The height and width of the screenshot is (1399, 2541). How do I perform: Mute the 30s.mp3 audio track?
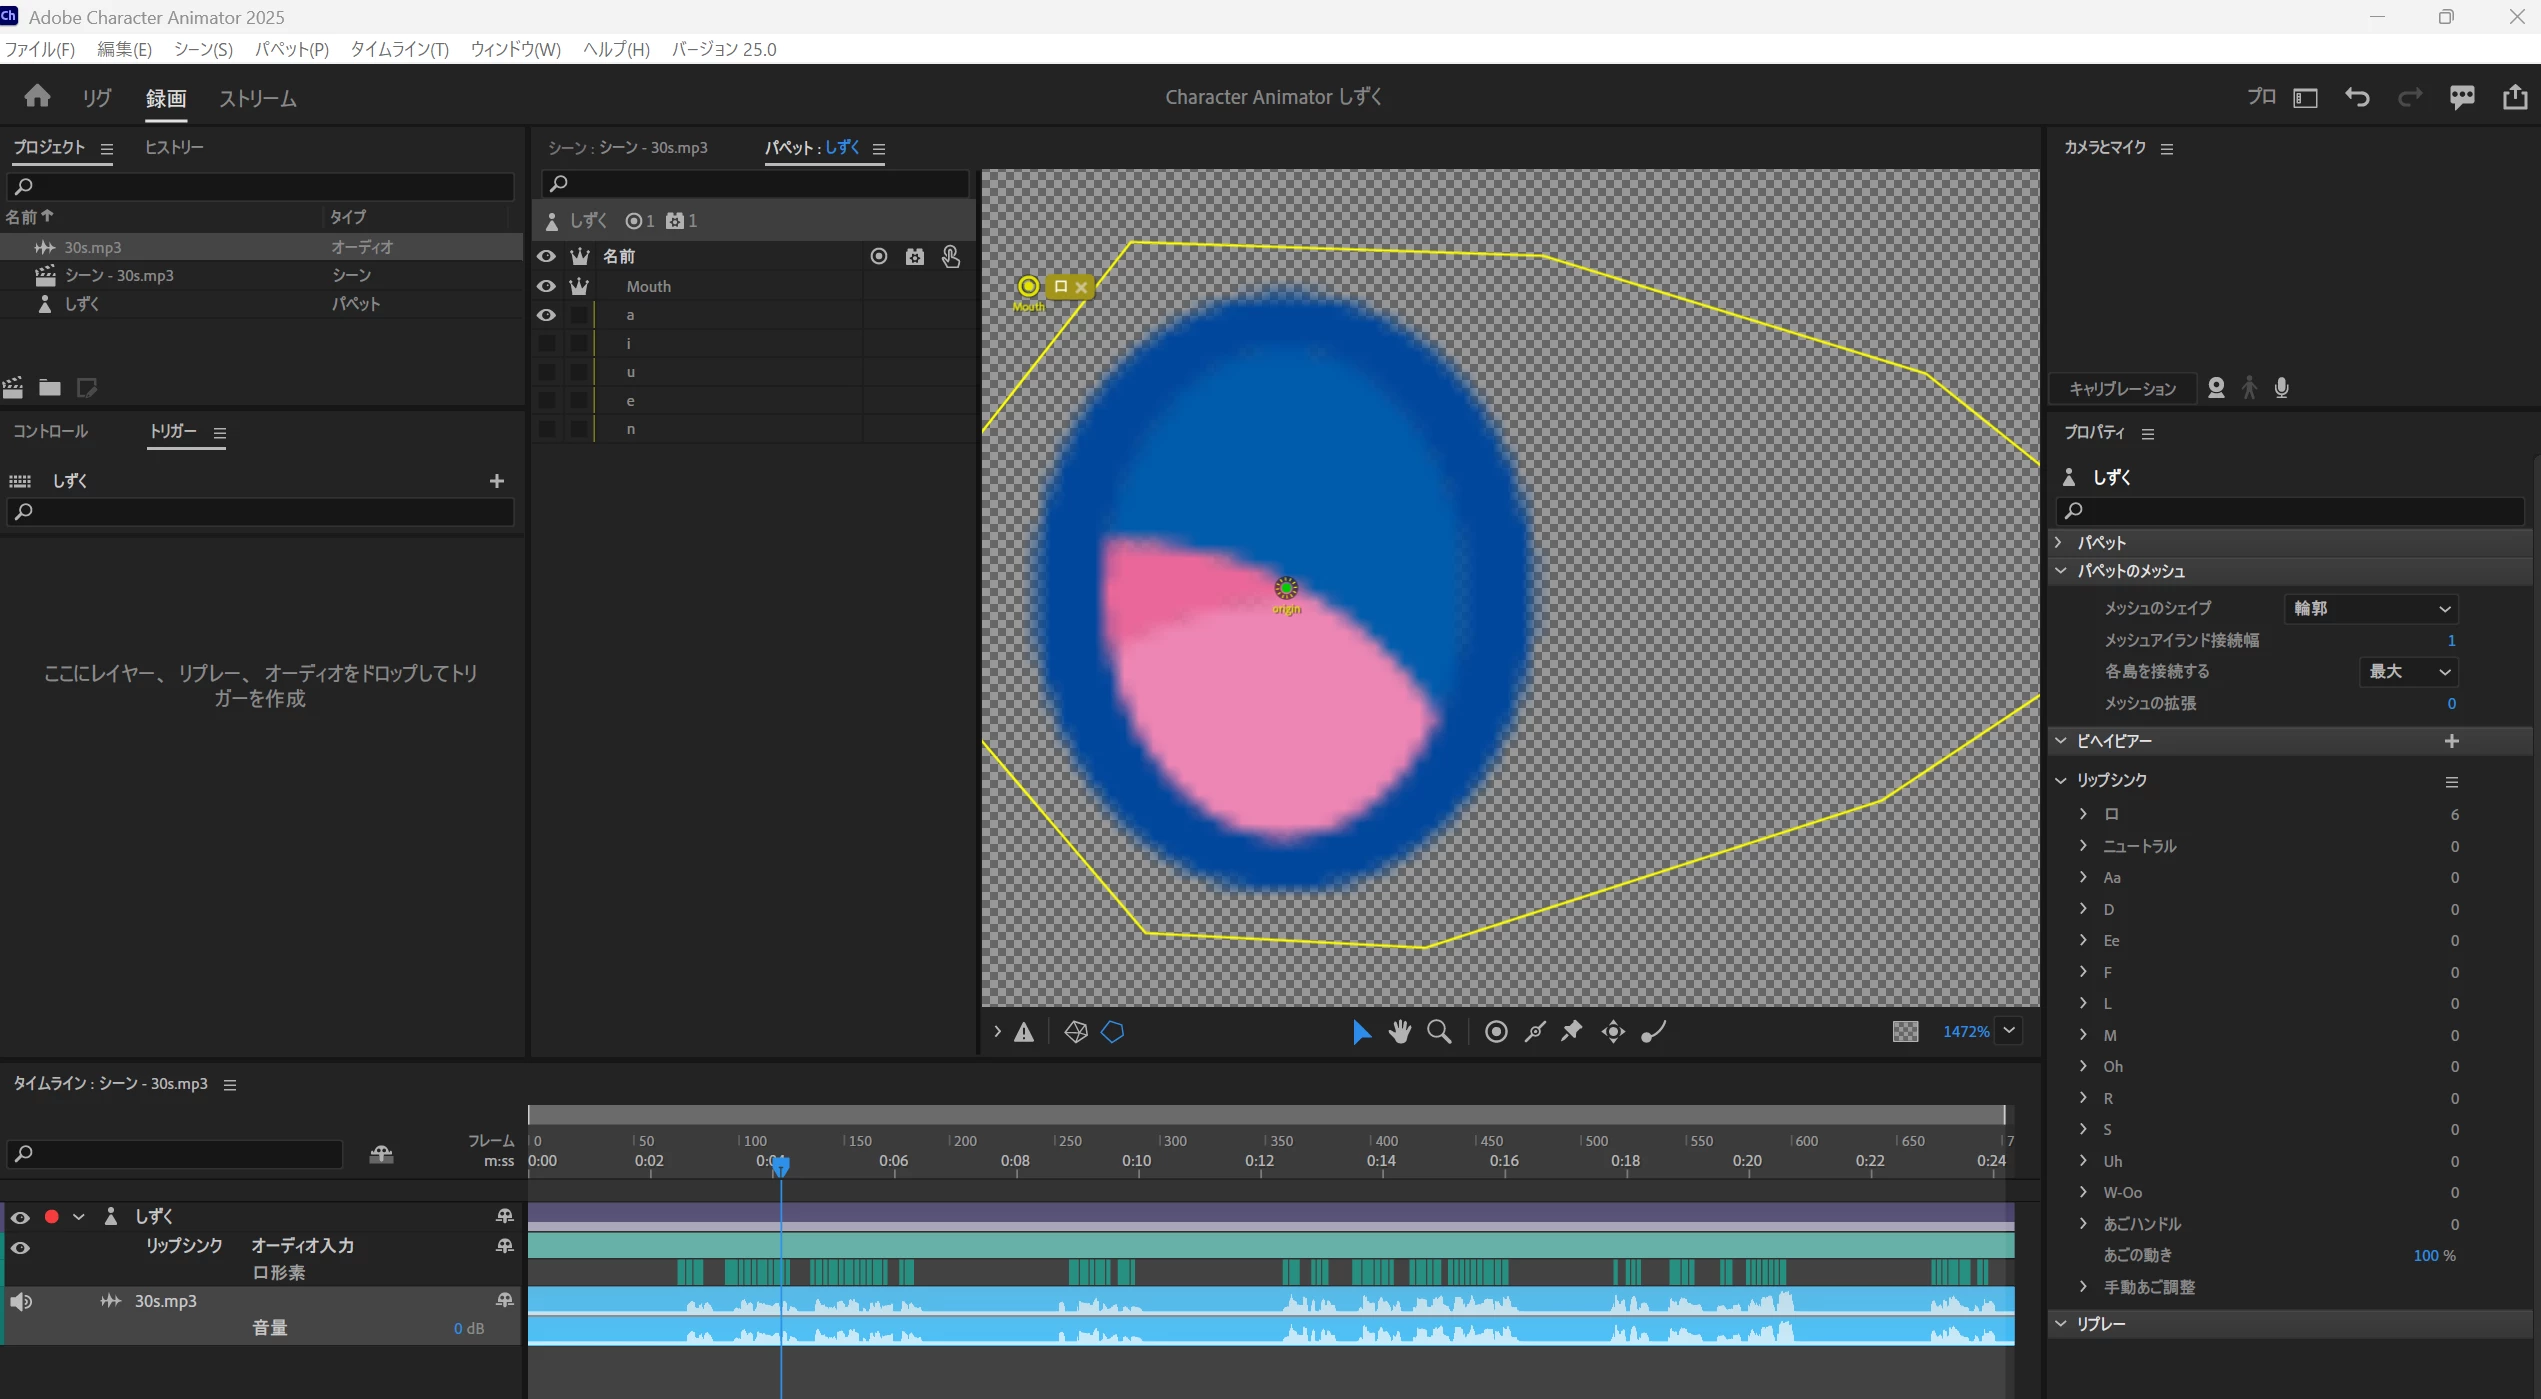tap(21, 1301)
